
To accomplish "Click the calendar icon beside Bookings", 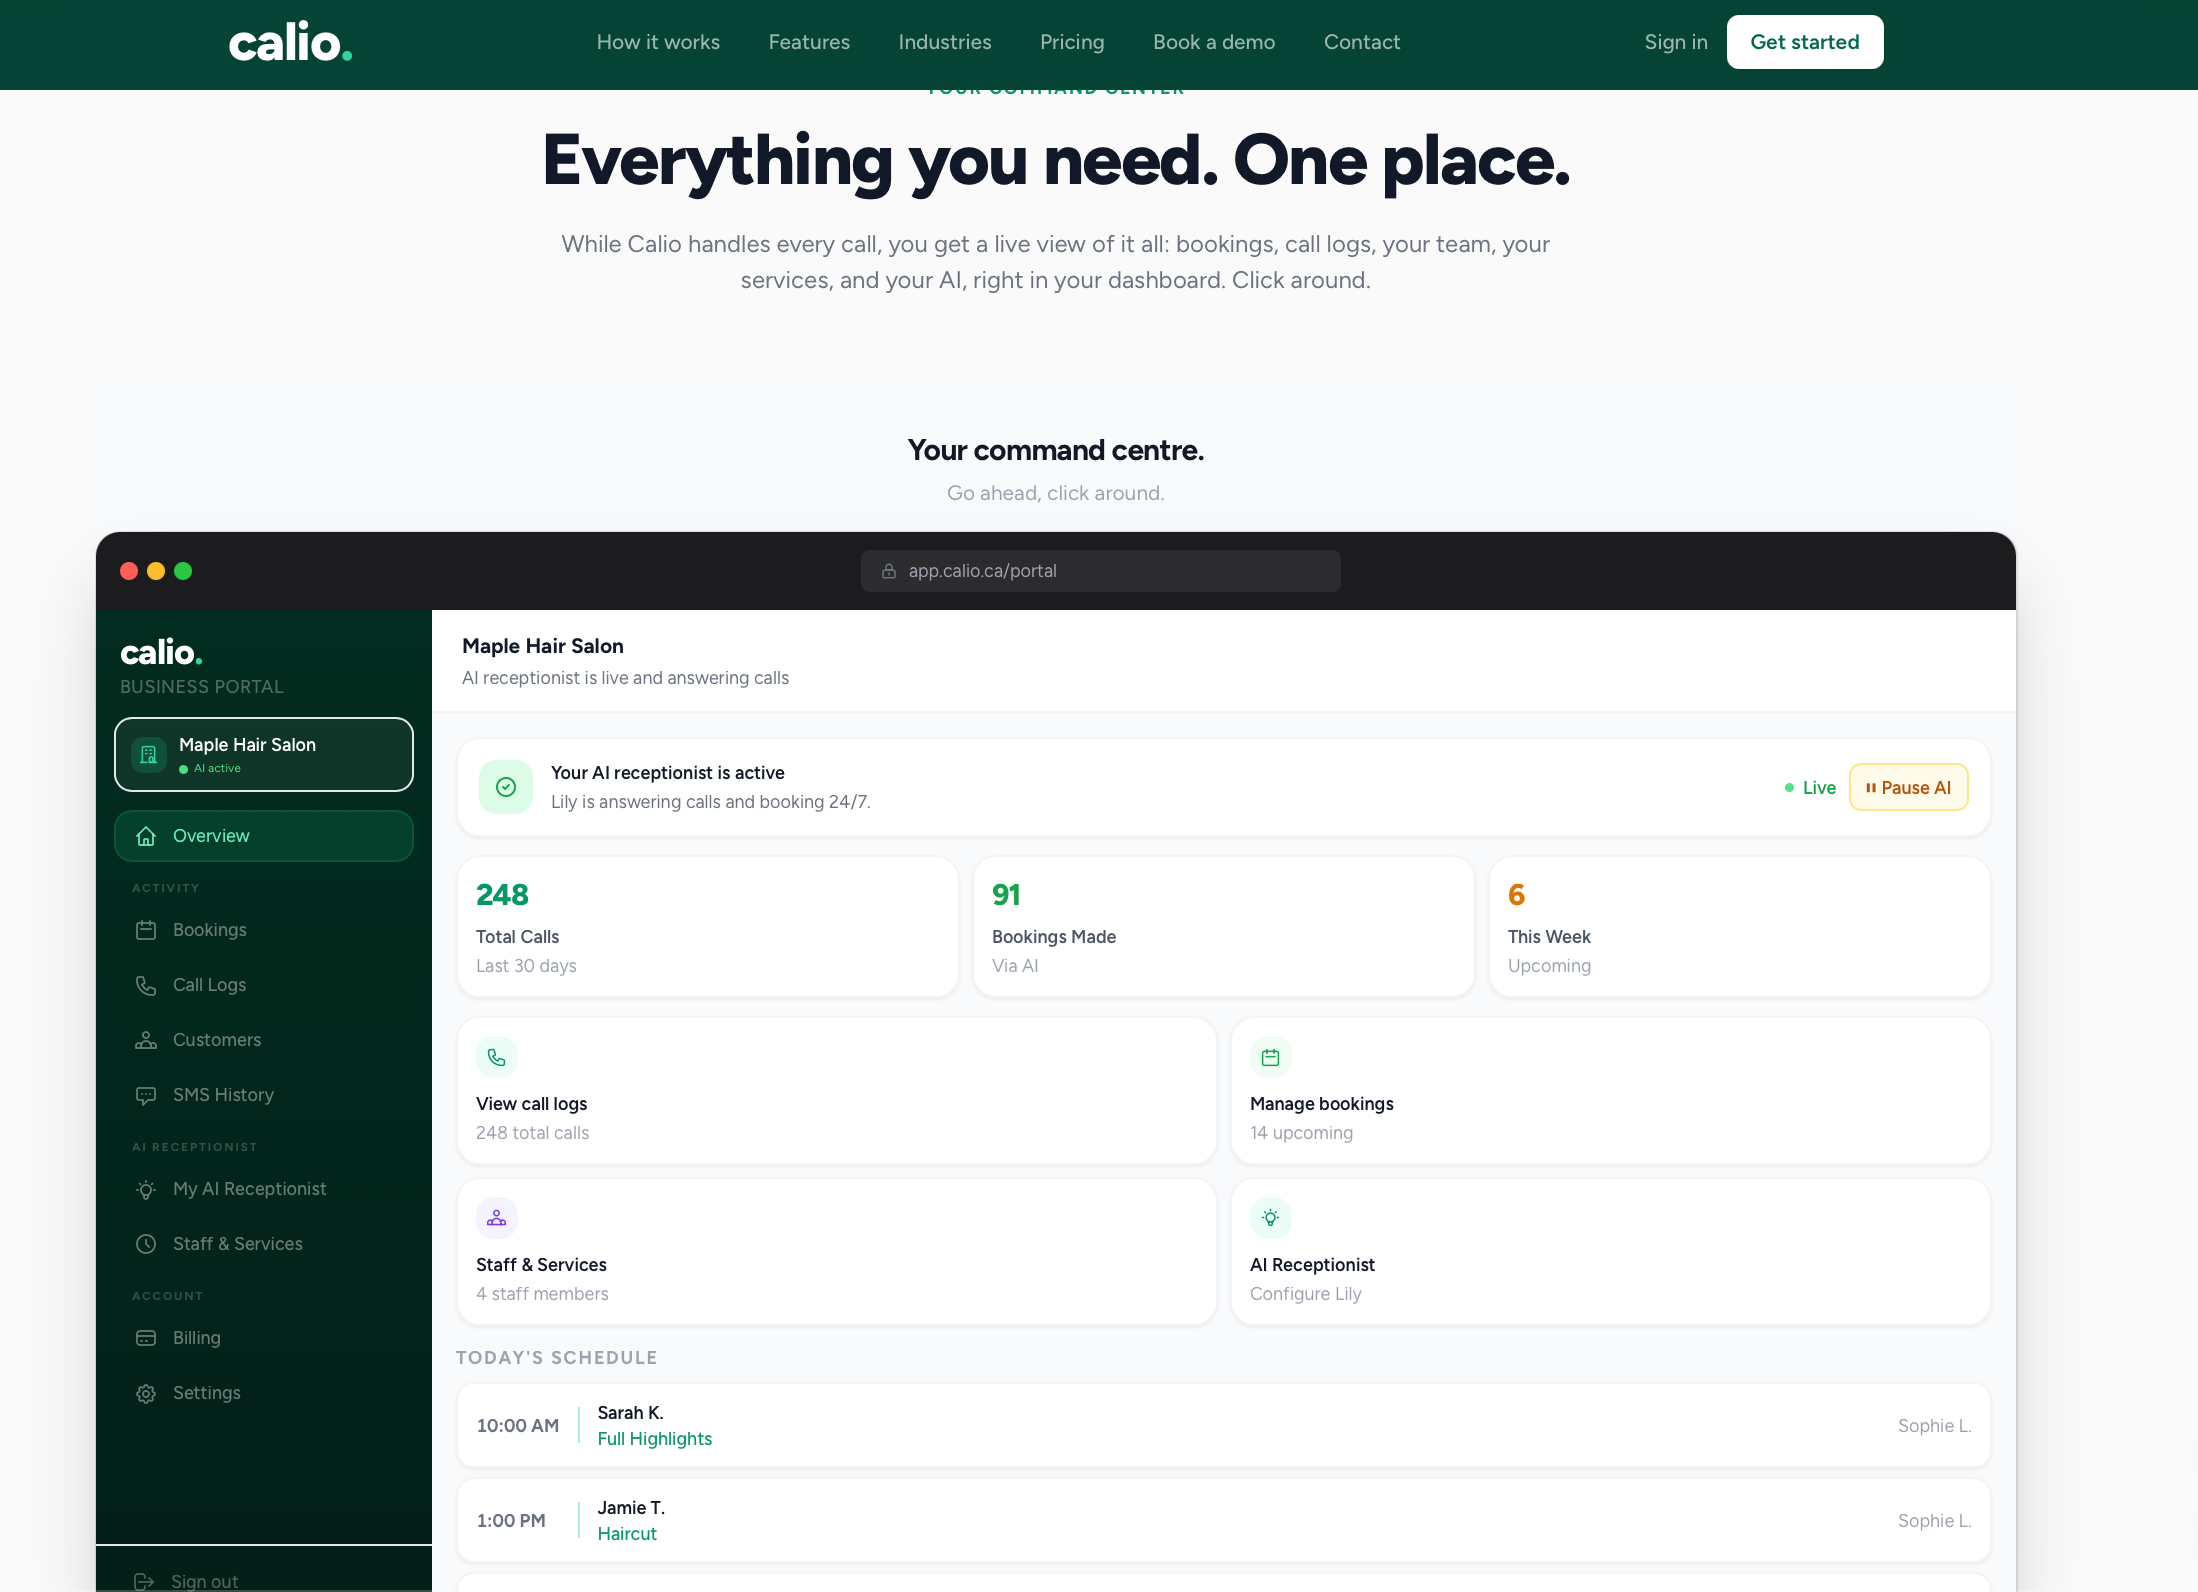I will click(x=146, y=930).
